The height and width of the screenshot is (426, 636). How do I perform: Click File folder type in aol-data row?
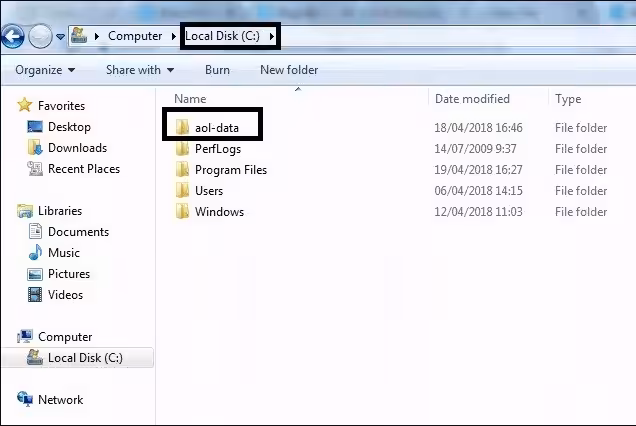[581, 128]
